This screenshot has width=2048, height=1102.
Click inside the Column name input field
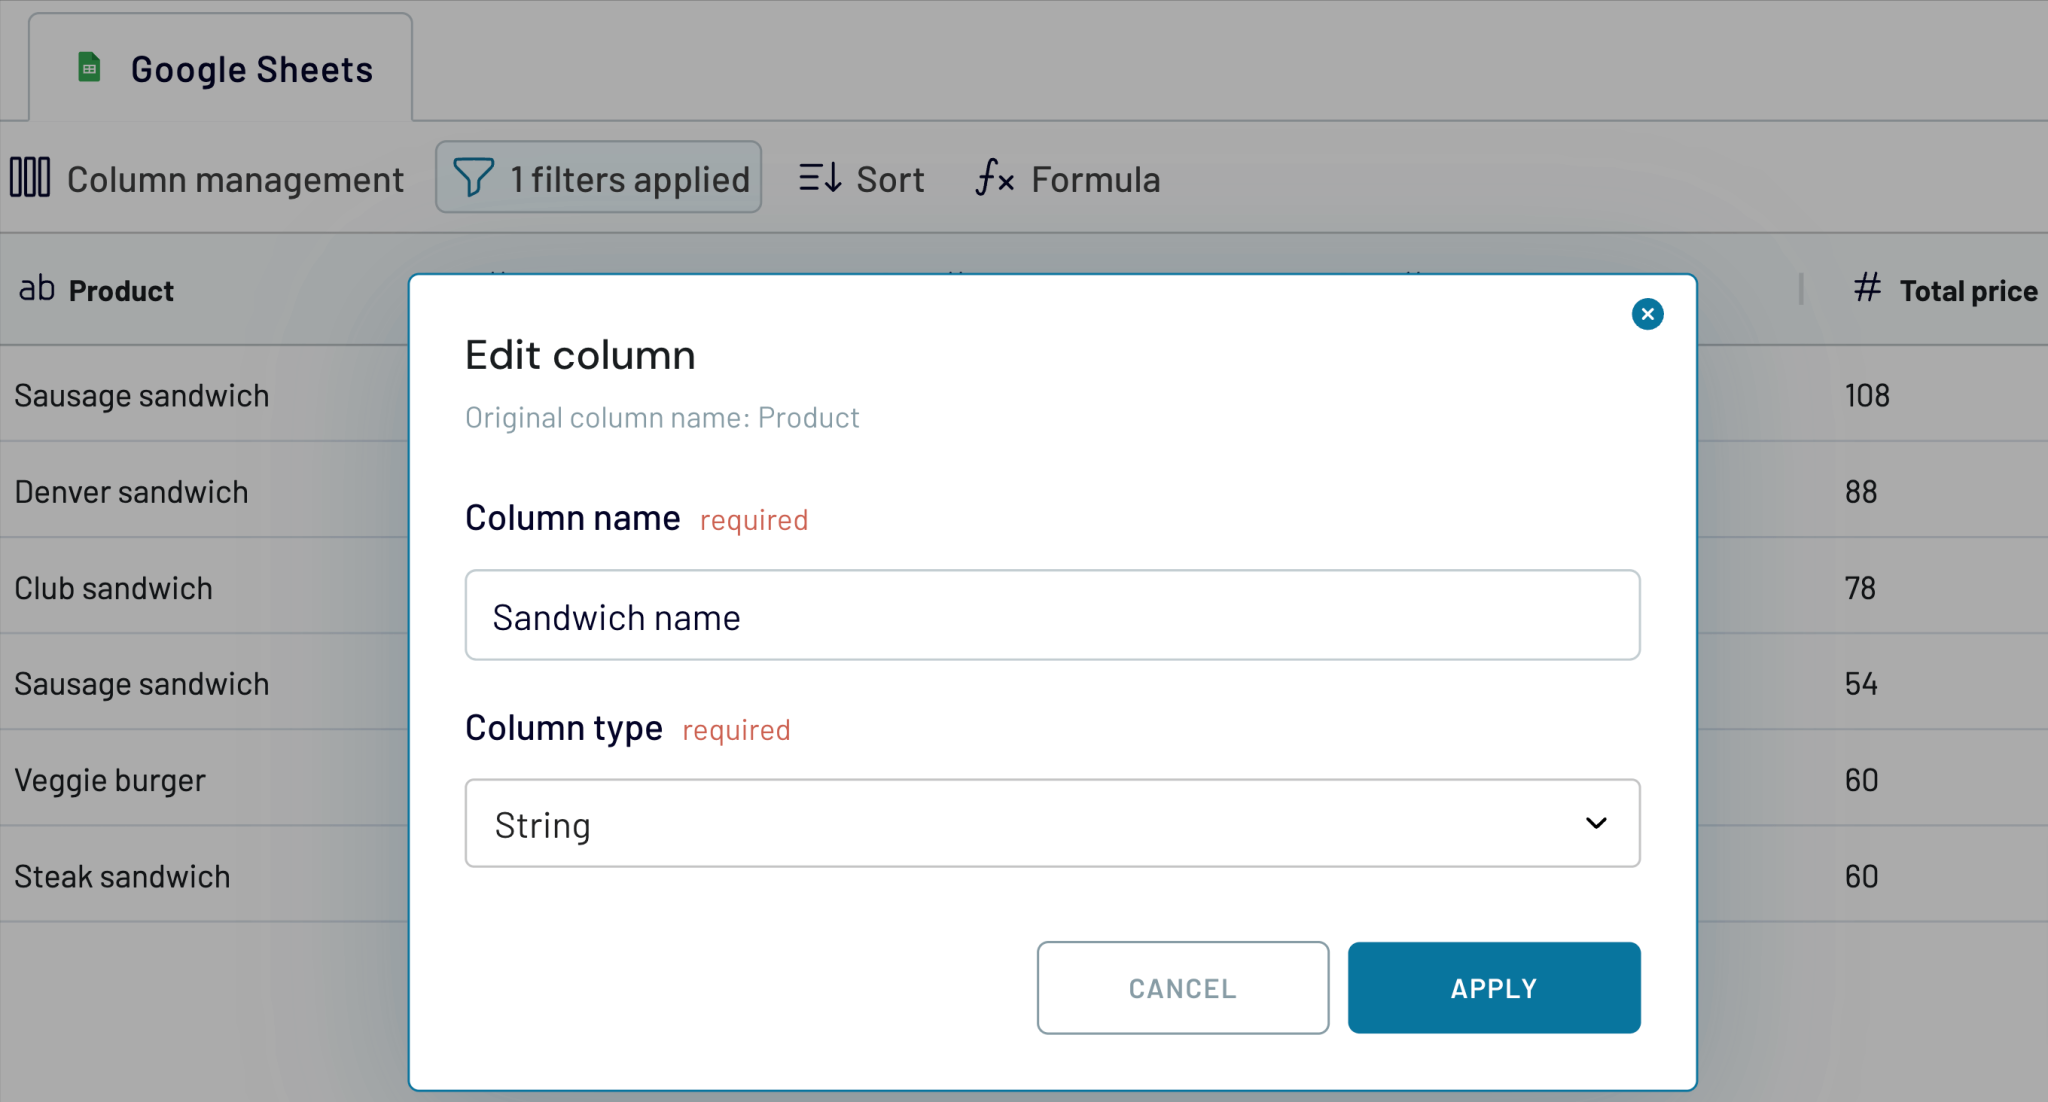click(x=1050, y=616)
